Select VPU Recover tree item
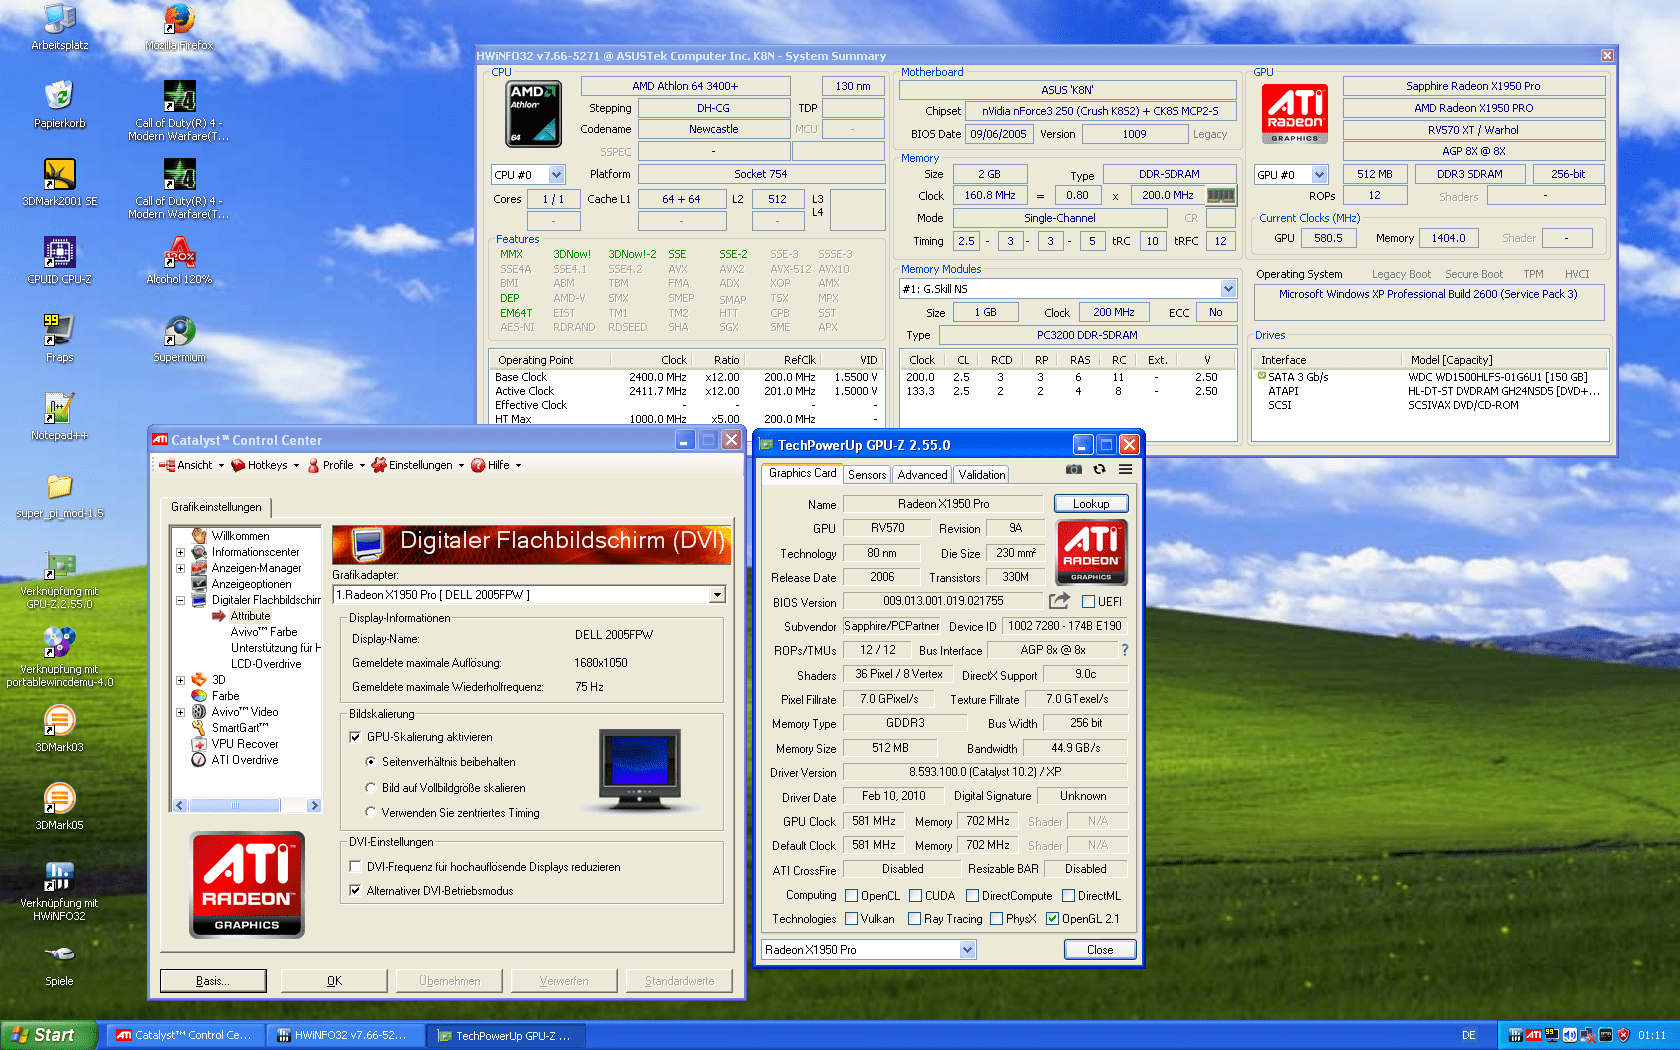The width and height of the screenshot is (1680, 1050). click(245, 744)
